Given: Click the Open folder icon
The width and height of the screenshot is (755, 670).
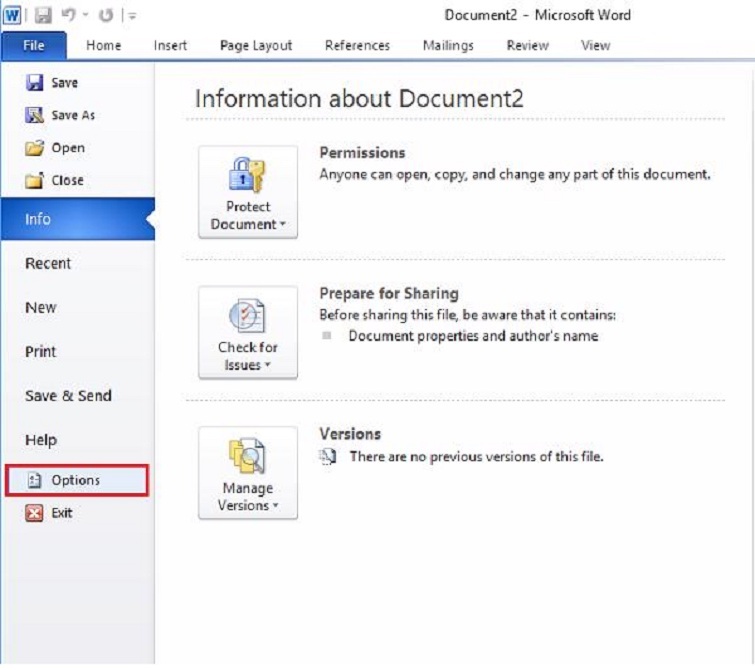Looking at the screenshot, I should click(35, 148).
